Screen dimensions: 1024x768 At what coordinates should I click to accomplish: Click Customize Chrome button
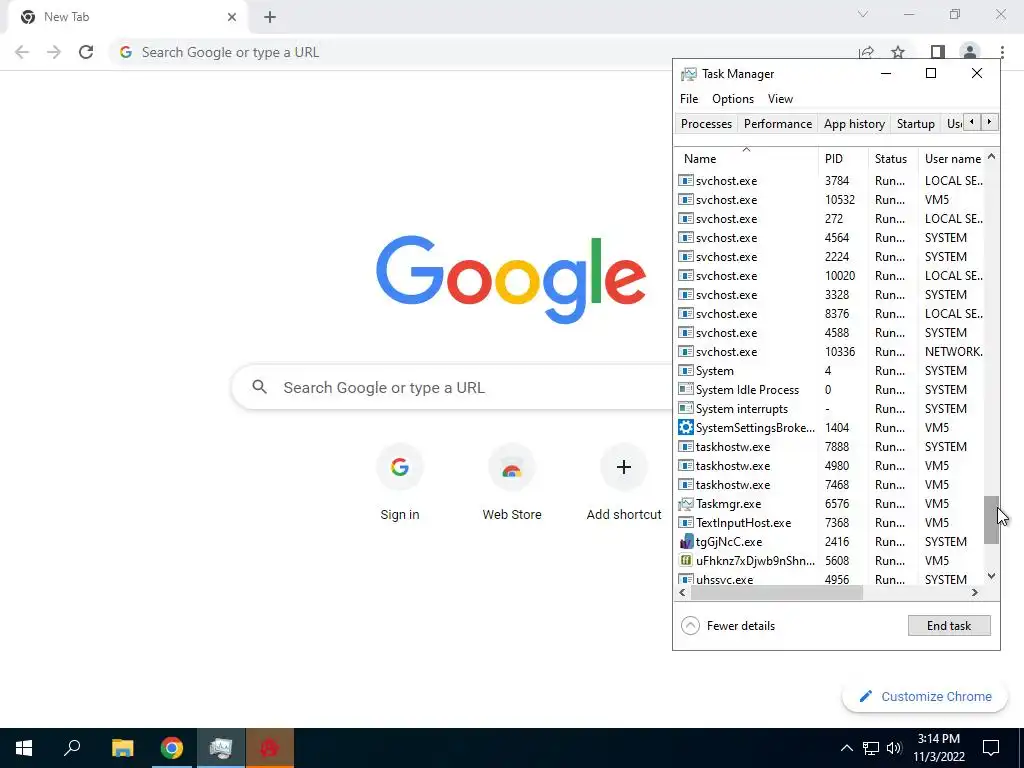[926, 697]
